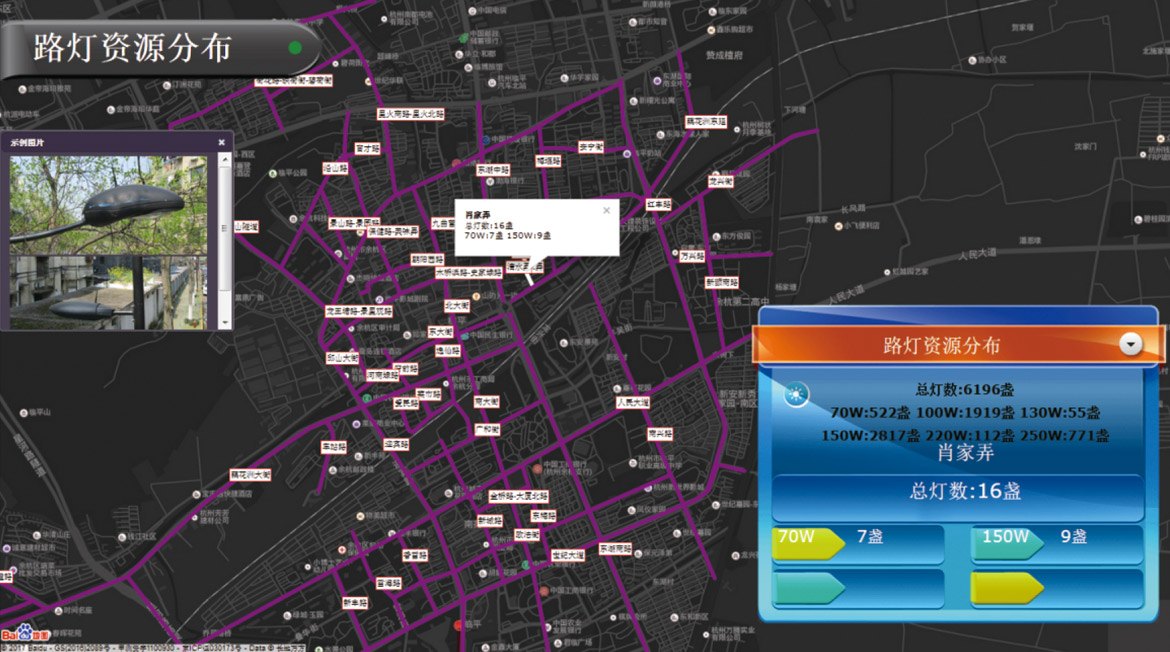
Task: Close the 示例图片 photo window
Action: [x=222, y=143]
